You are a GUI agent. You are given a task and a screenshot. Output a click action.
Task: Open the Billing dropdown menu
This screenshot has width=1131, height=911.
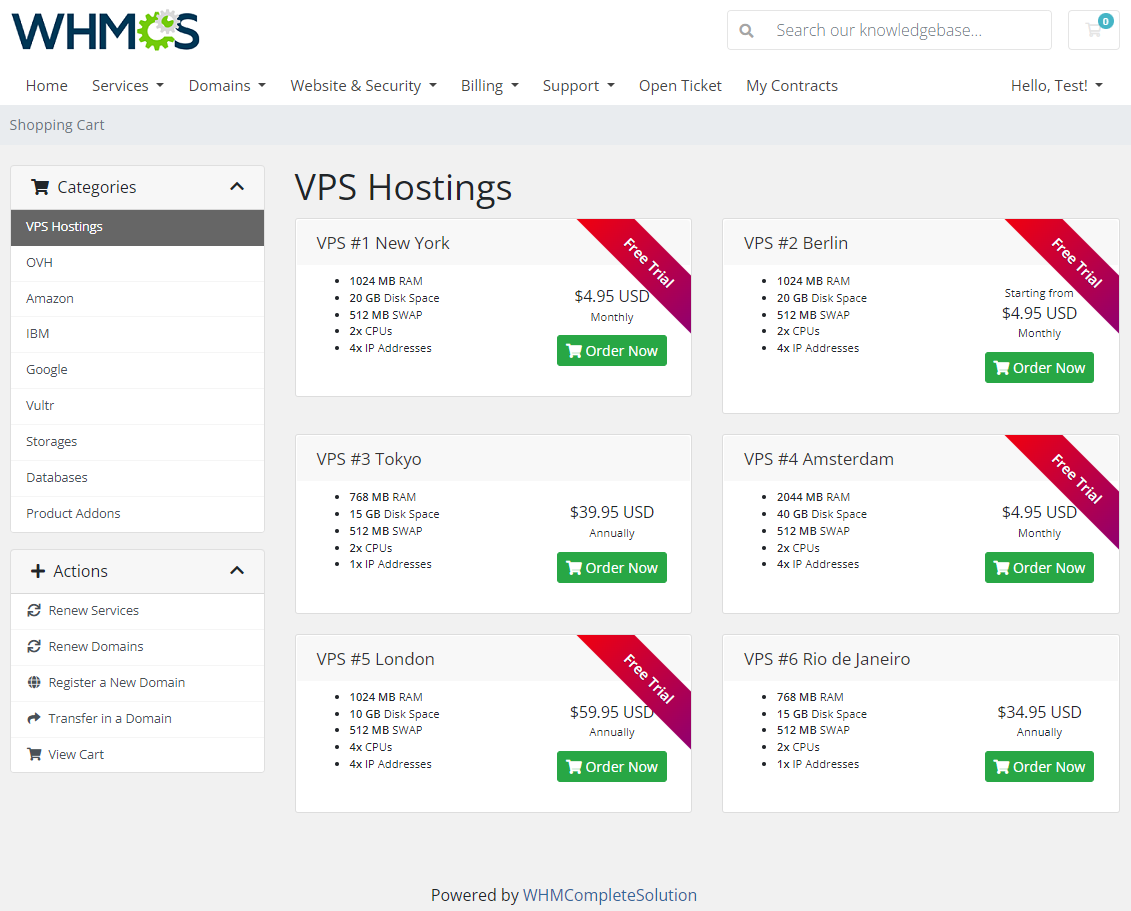point(489,85)
